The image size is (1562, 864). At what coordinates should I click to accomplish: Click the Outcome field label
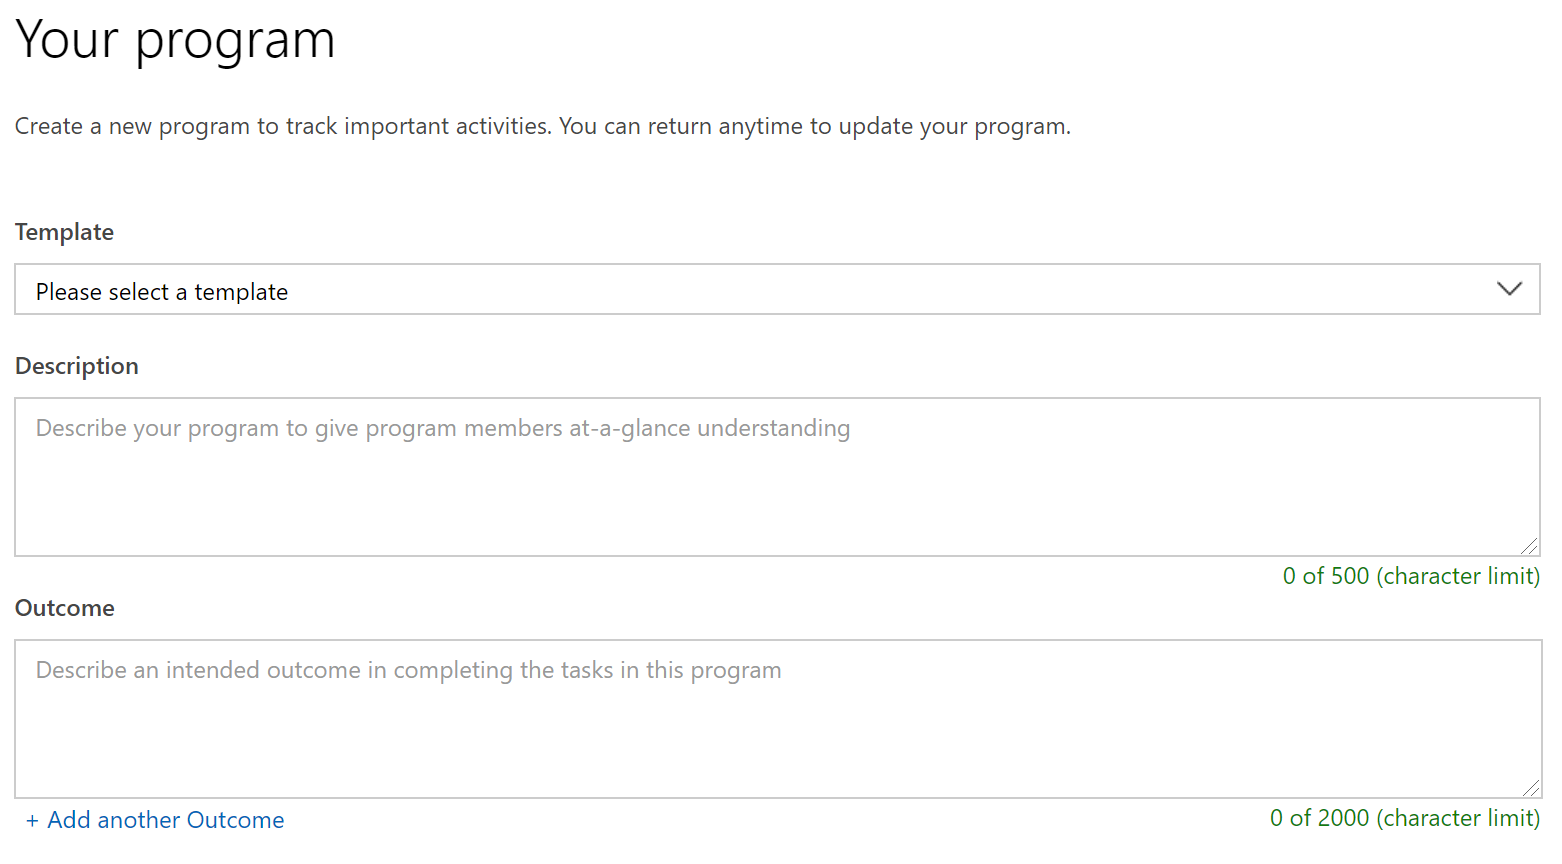tap(64, 607)
